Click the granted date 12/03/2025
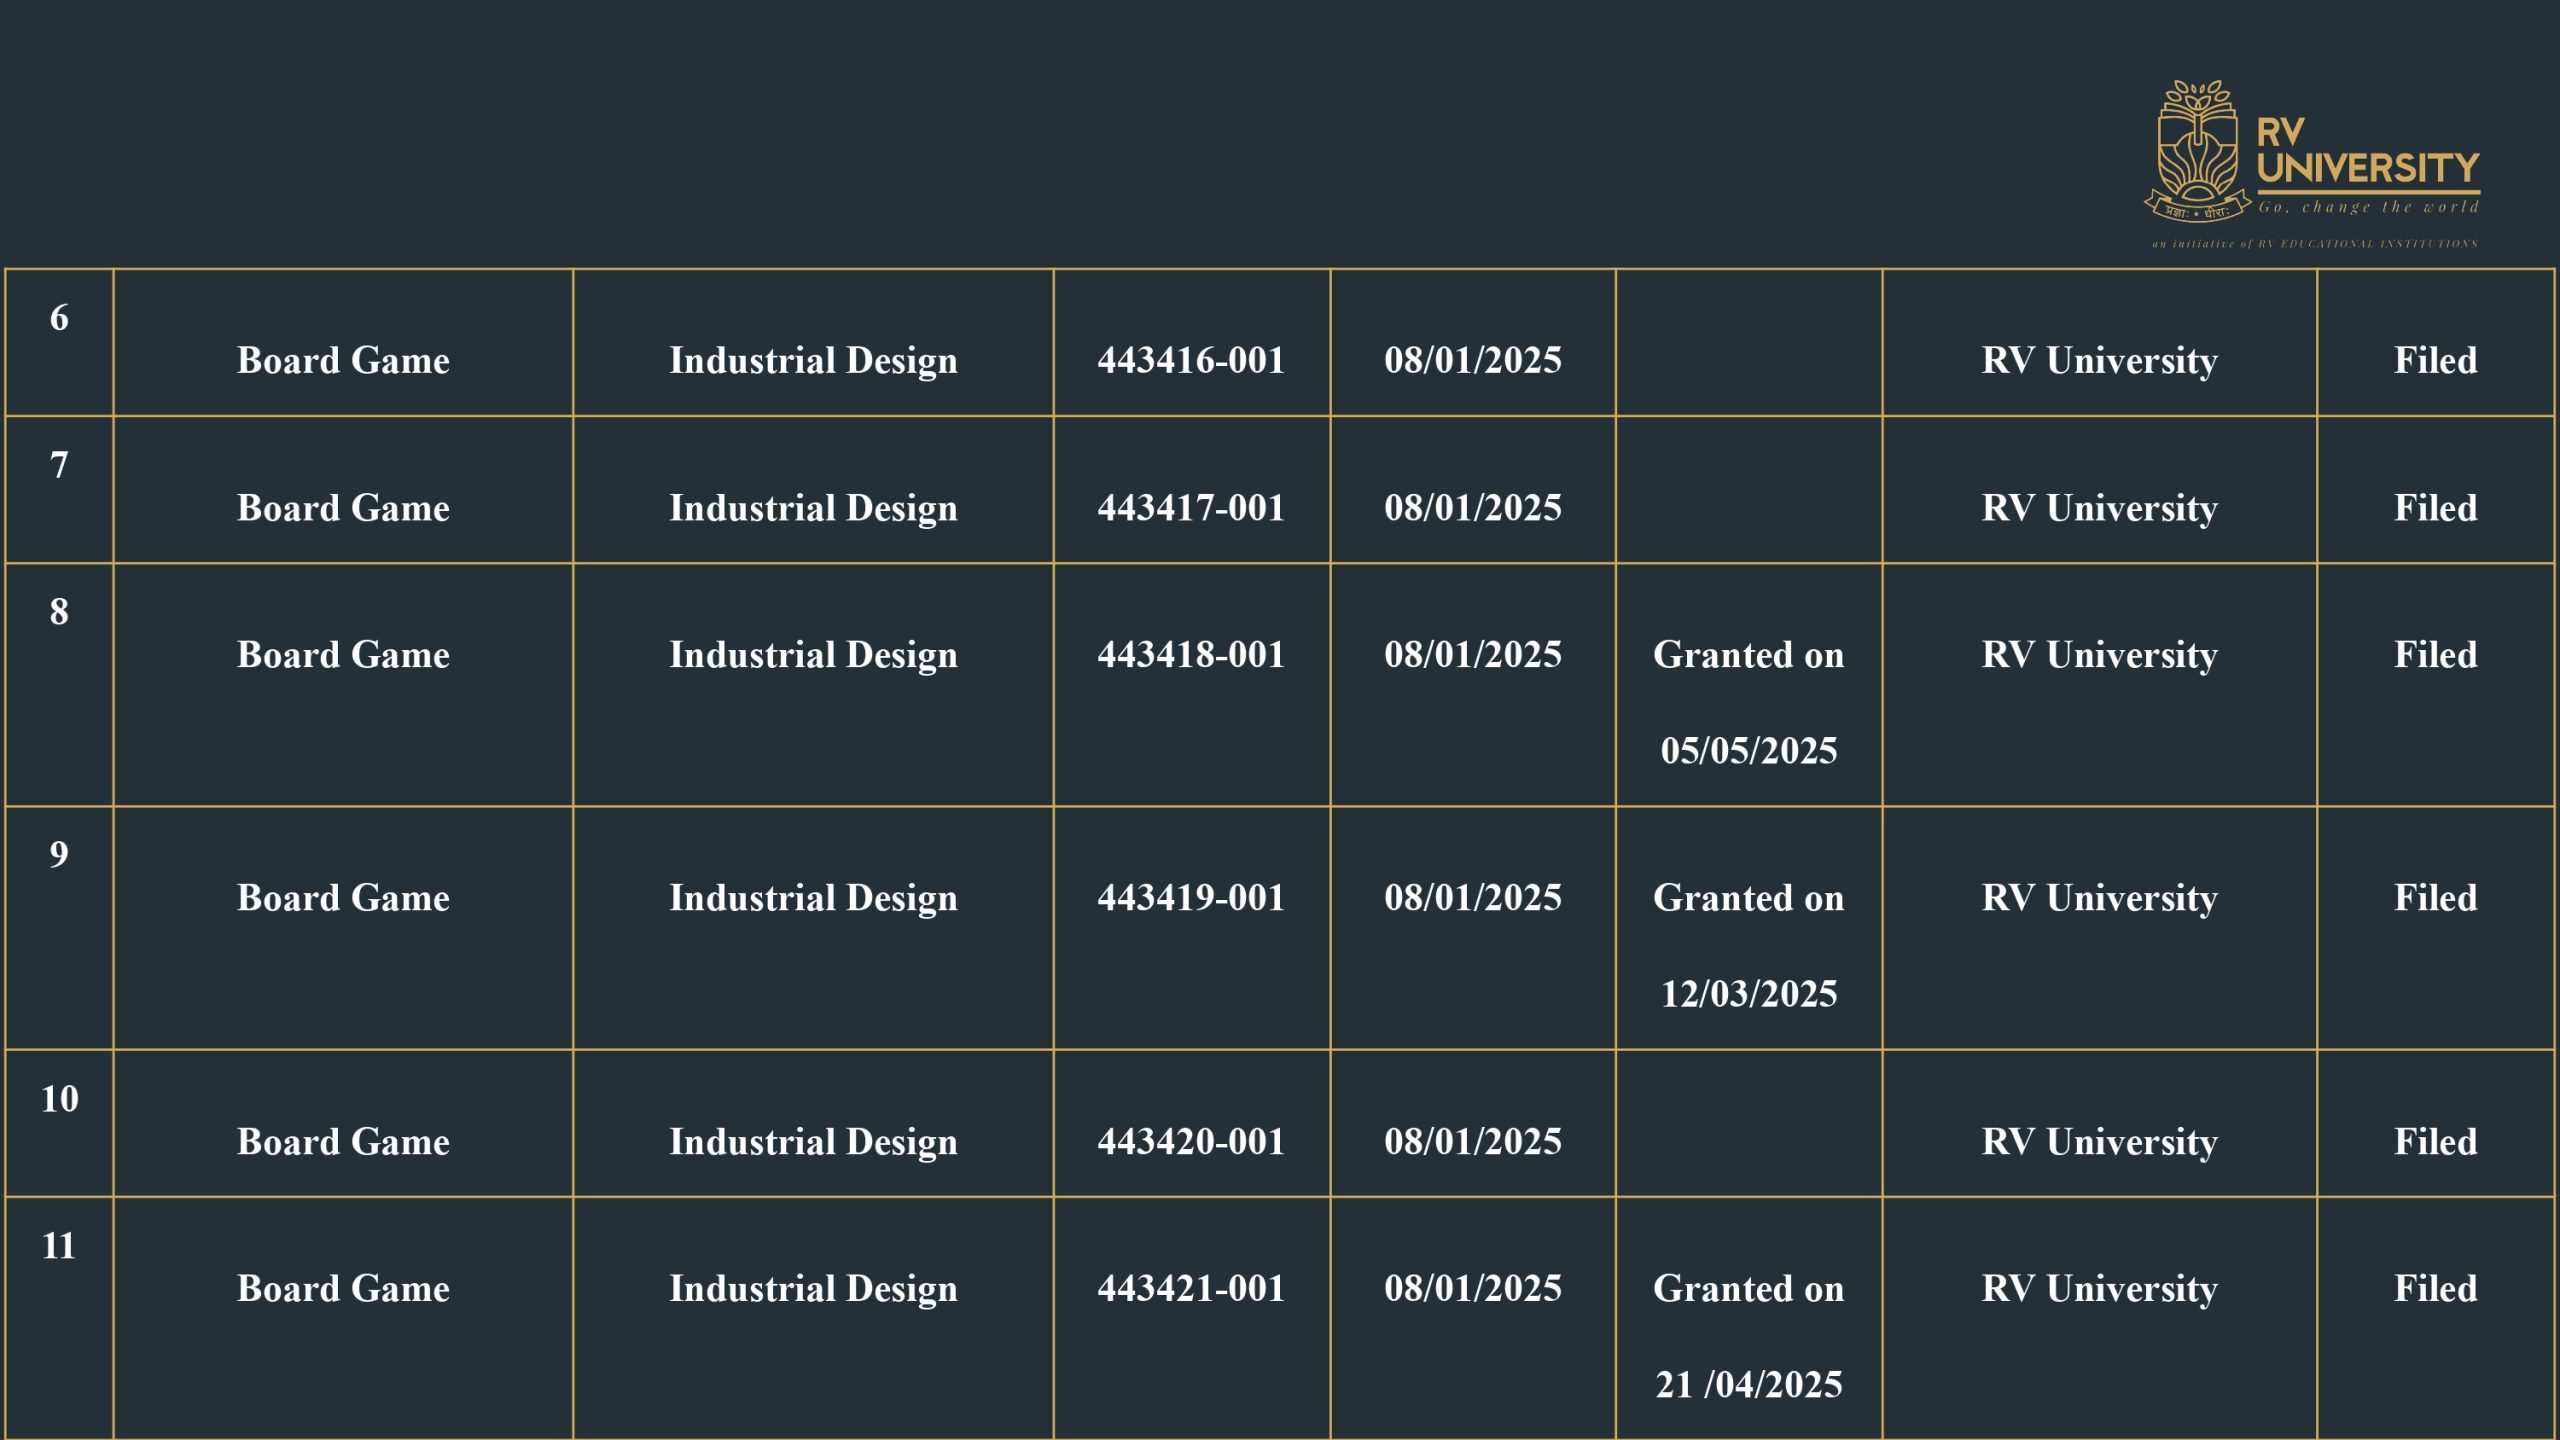 1749,994
